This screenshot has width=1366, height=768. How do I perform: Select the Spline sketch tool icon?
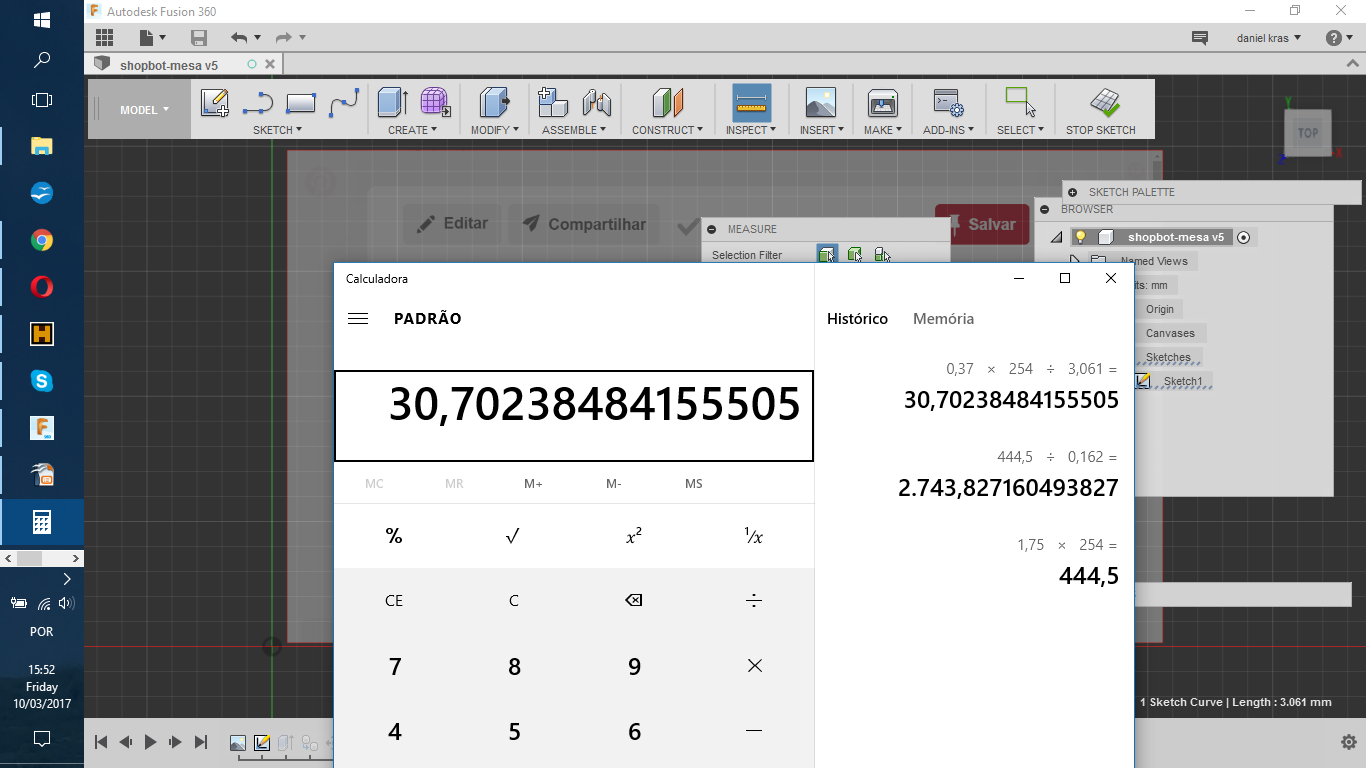(x=344, y=103)
